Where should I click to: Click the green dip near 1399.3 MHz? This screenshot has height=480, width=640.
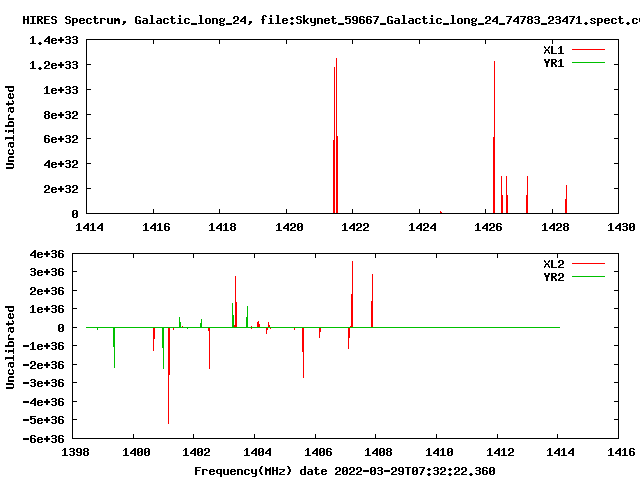[114, 347]
